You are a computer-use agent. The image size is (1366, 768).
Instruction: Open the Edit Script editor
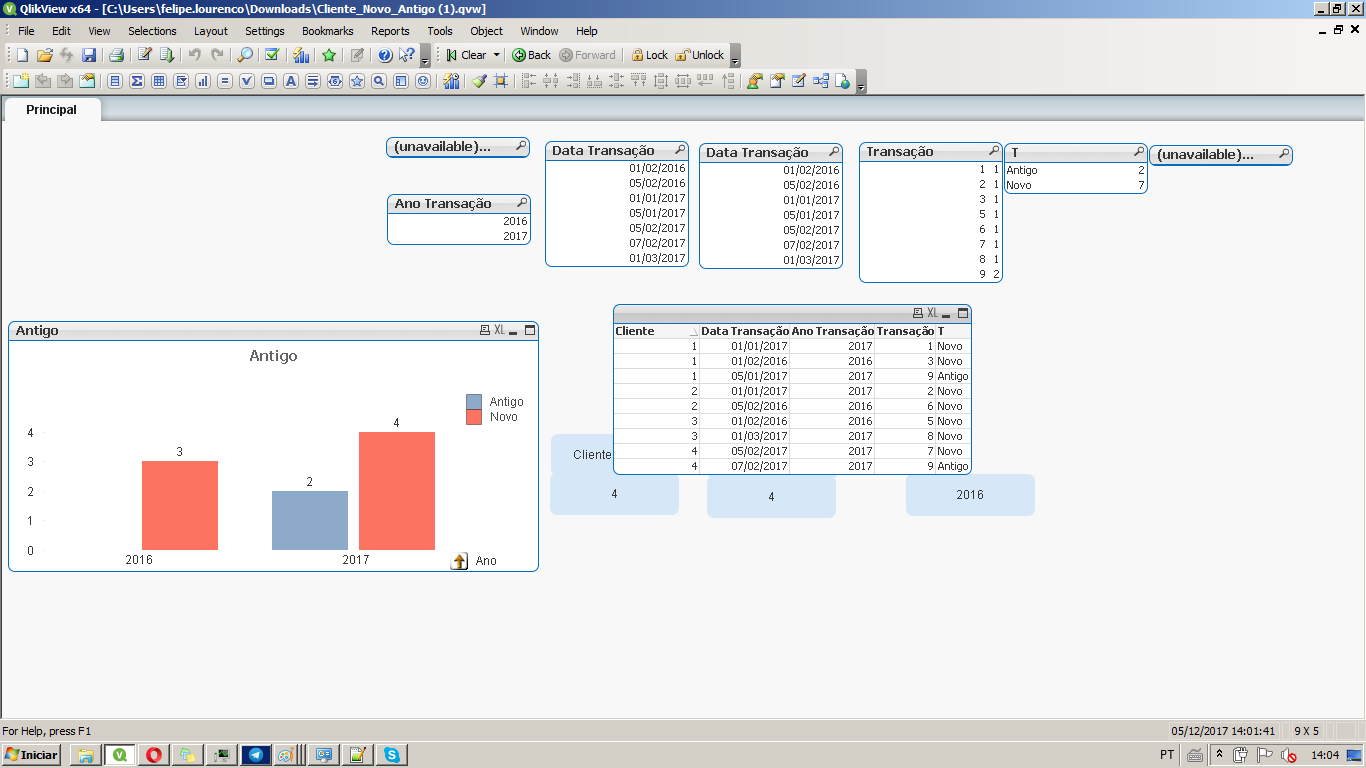coord(144,55)
